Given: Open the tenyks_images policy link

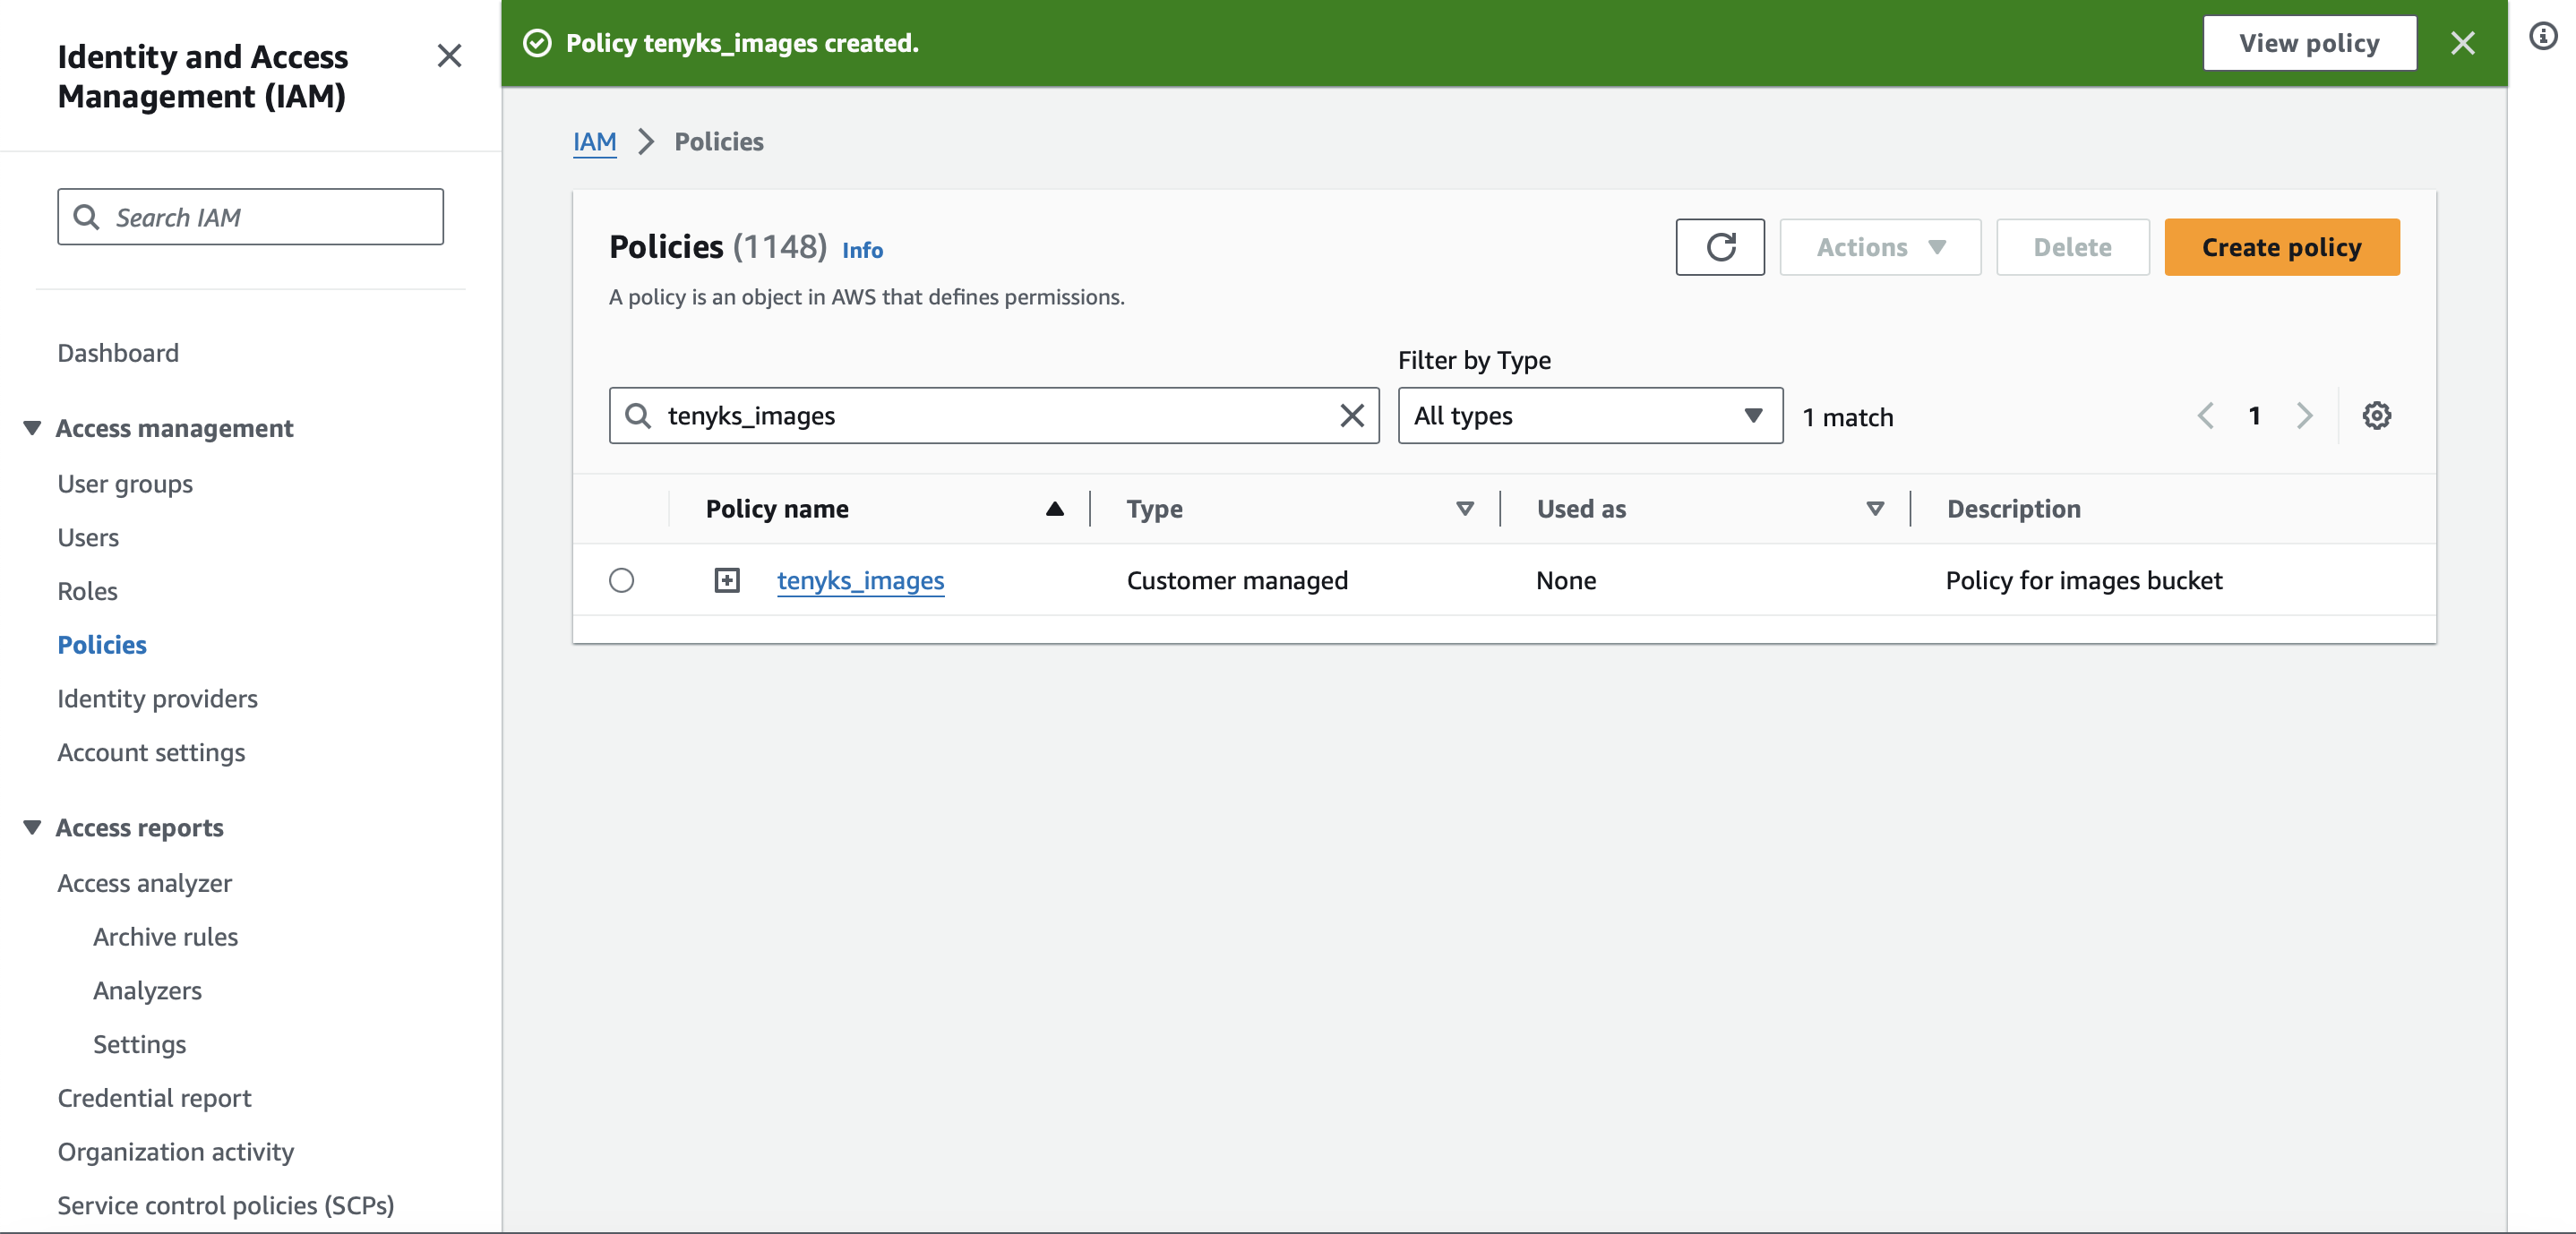Looking at the screenshot, I should [x=860, y=580].
